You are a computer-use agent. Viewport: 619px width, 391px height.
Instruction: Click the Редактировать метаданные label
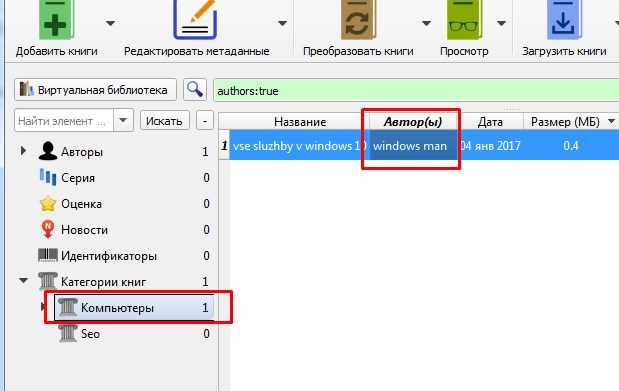[x=197, y=51]
